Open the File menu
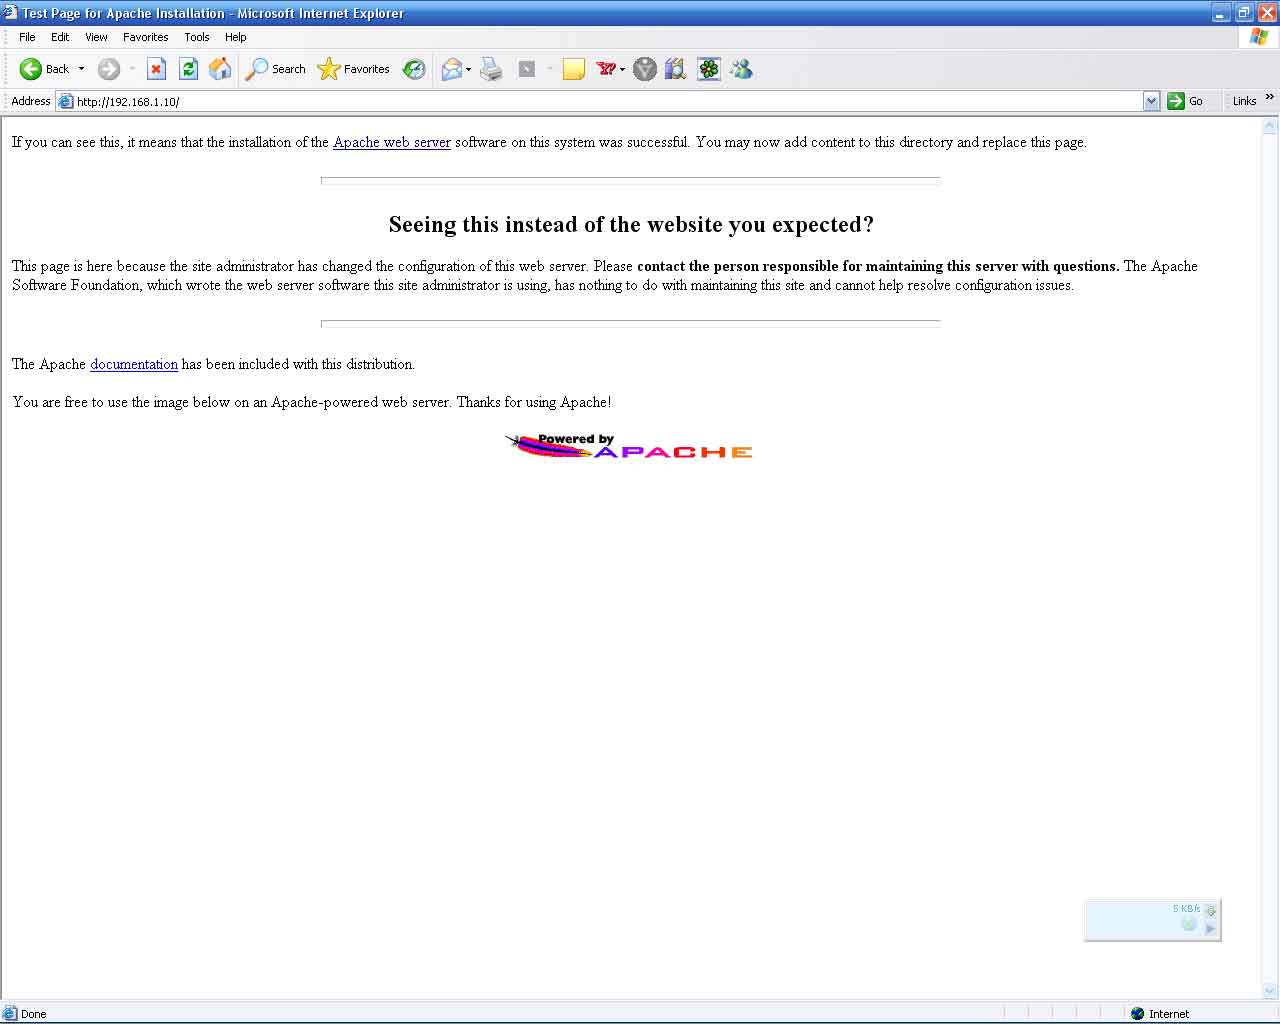 27,37
